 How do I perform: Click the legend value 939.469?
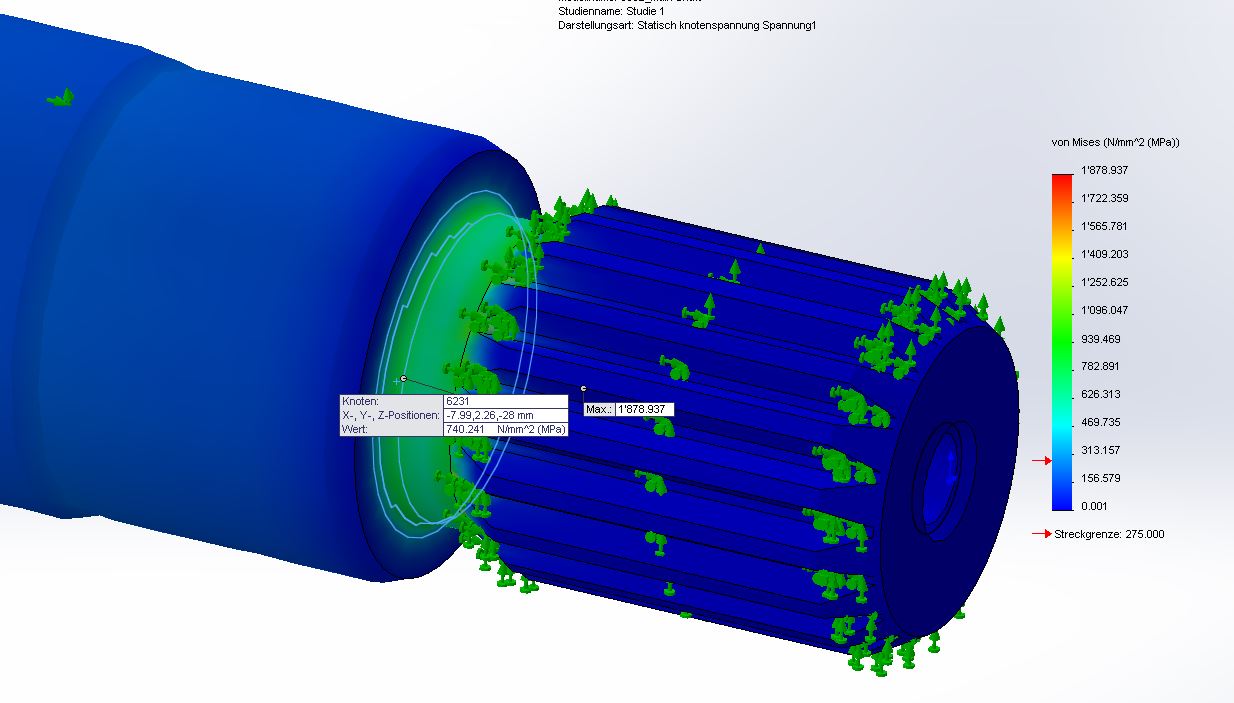[x=1101, y=339]
